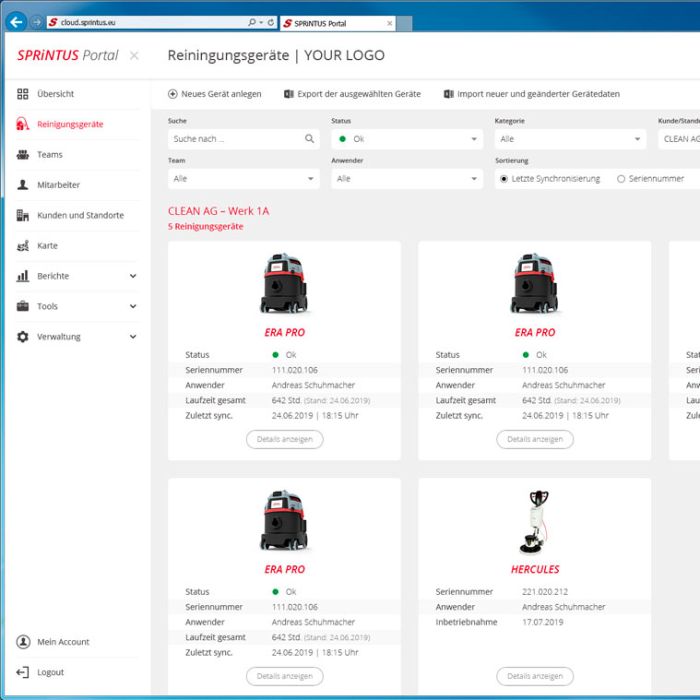Click the Excel icon beside Export der ausgewählten Geräte
700x700 pixels.
click(x=288, y=94)
